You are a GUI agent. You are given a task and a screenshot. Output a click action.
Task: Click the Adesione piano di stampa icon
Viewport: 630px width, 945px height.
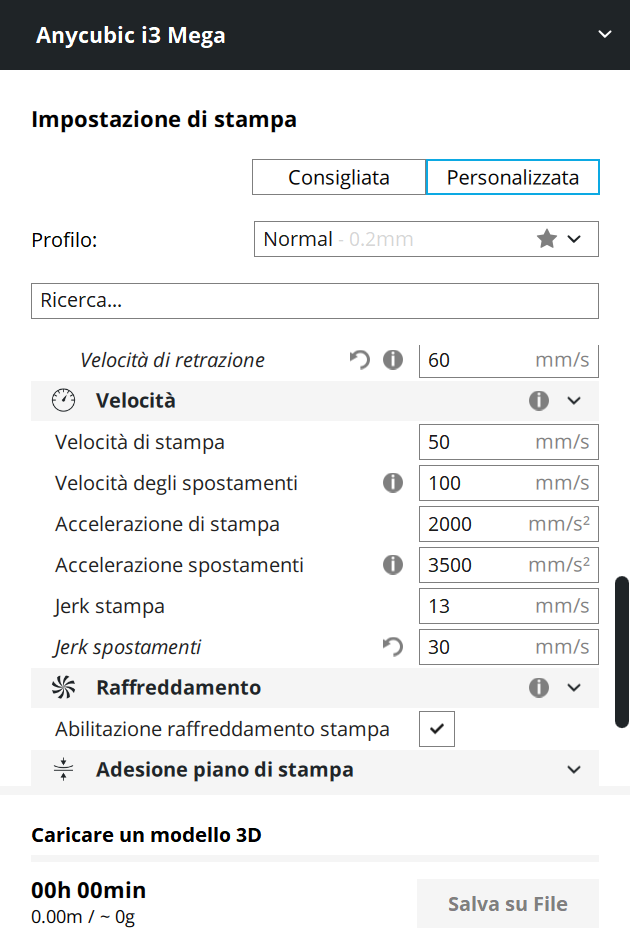(x=63, y=770)
